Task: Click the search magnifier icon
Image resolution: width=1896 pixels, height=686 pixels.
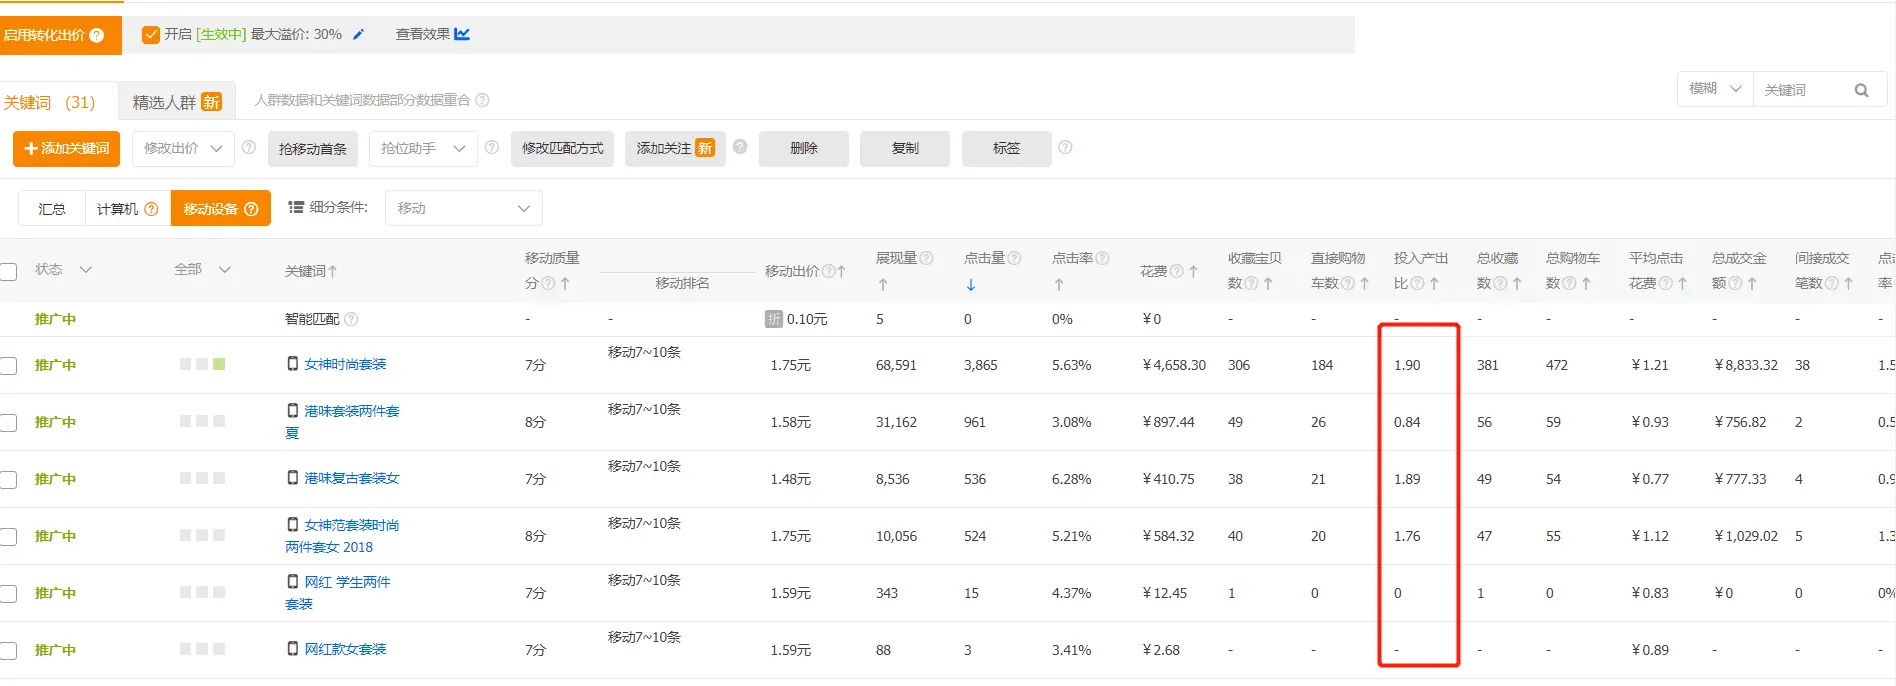Action: click(1861, 90)
